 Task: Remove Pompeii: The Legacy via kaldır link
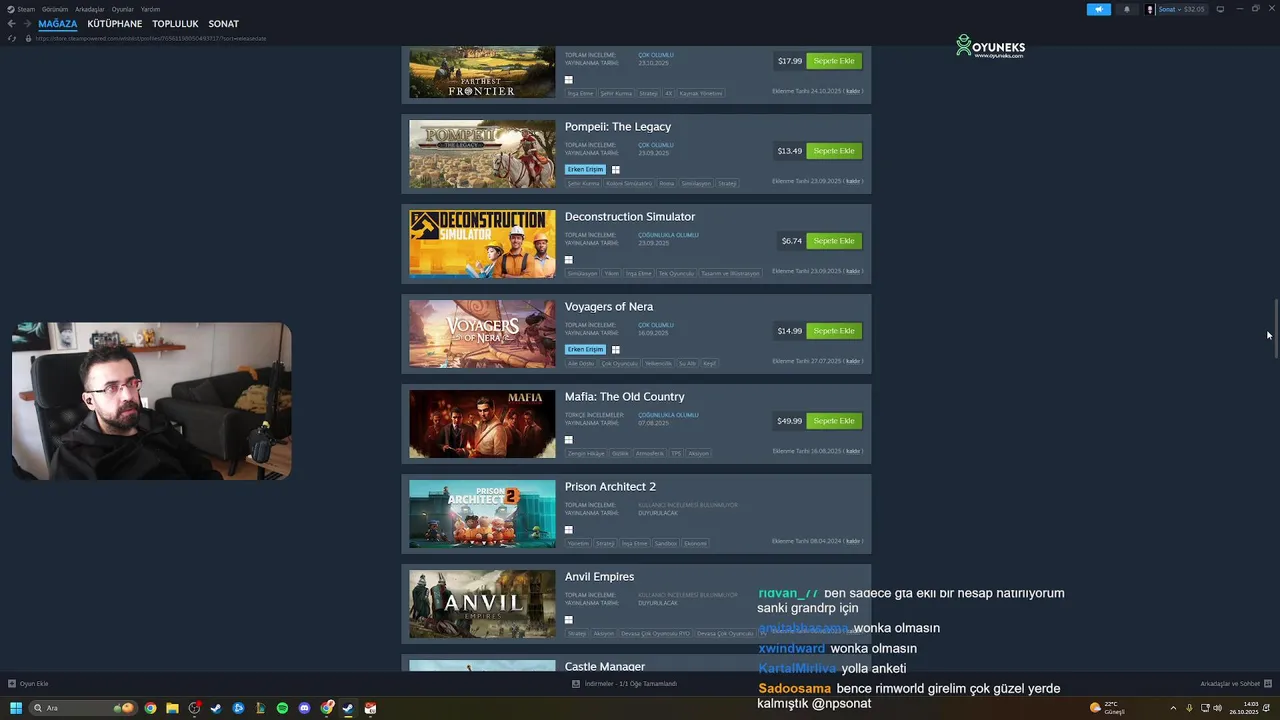click(x=853, y=181)
